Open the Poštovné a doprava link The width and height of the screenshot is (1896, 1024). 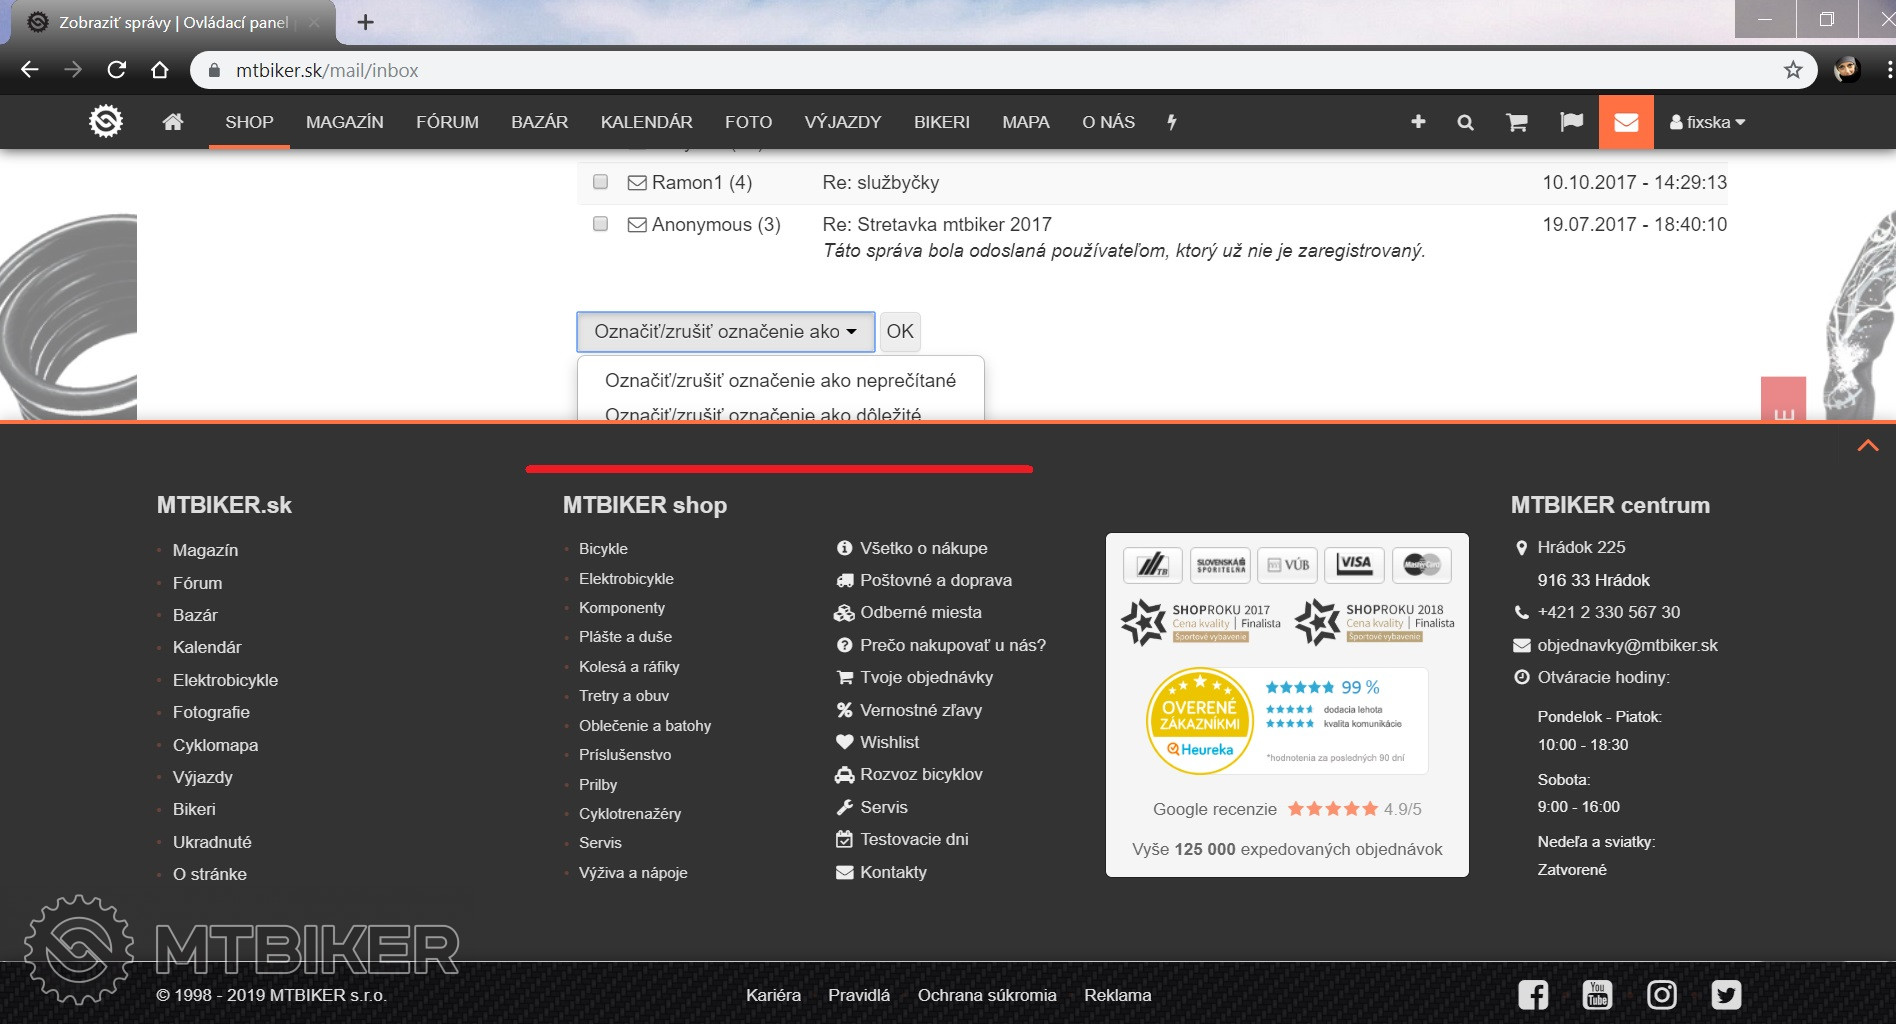pyautogui.click(x=935, y=580)
